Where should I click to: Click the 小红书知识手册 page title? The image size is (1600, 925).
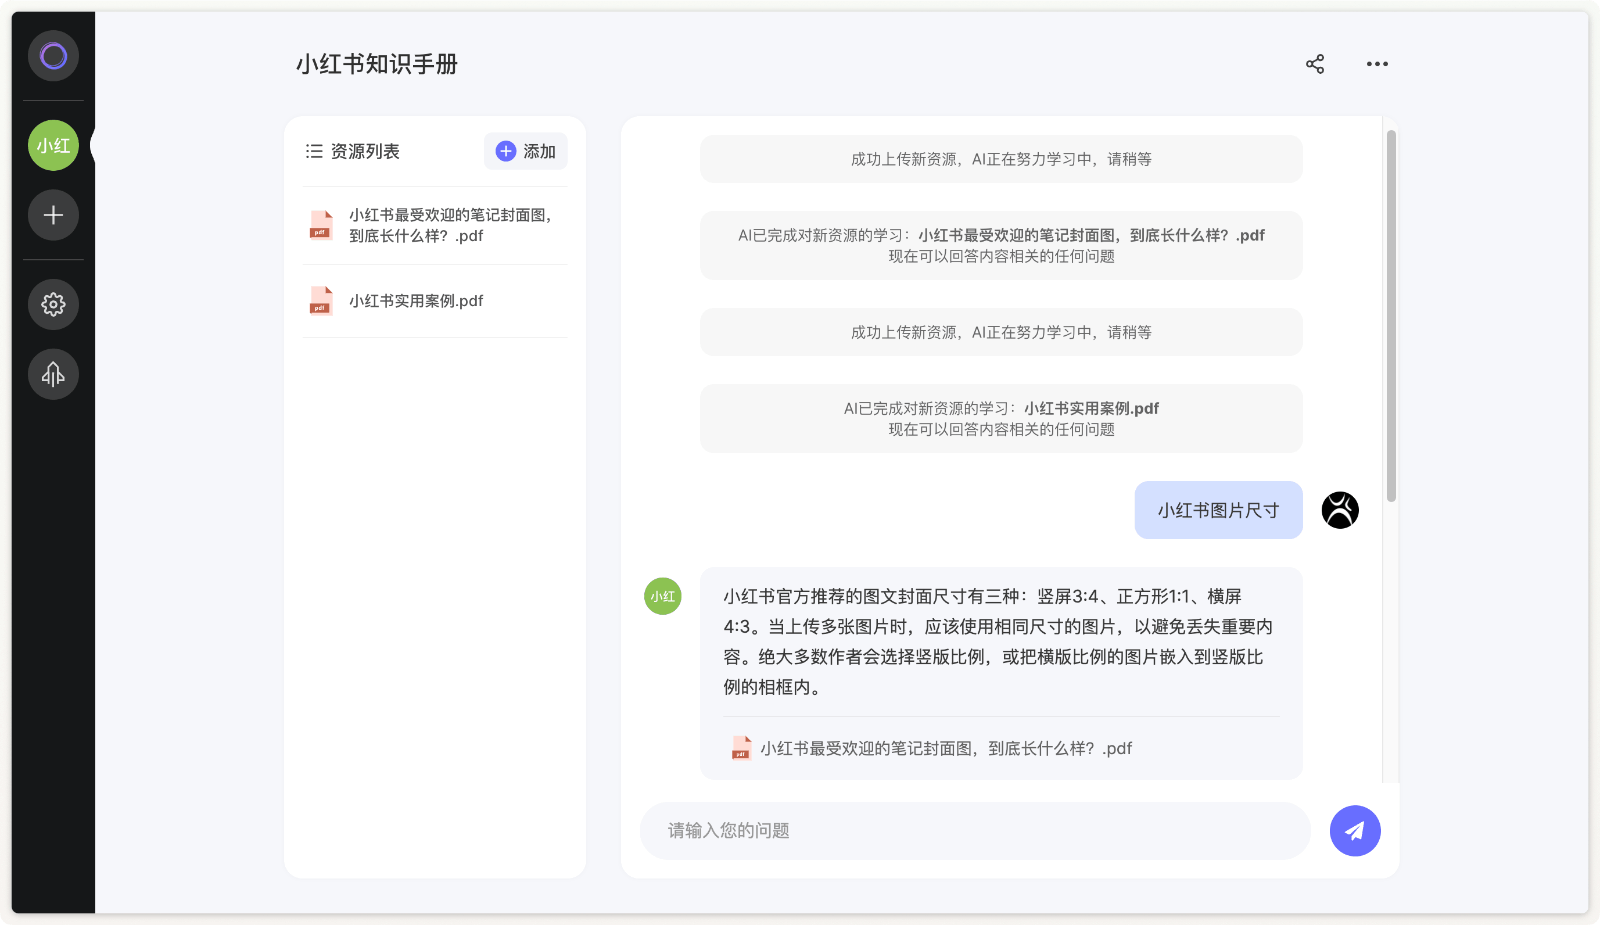pos(377,64)
